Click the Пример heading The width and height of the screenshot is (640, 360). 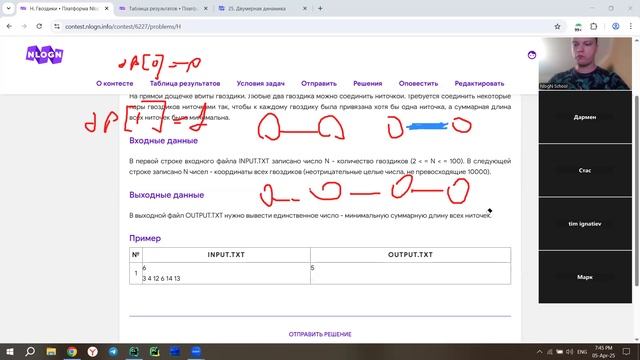click(145, 238)
